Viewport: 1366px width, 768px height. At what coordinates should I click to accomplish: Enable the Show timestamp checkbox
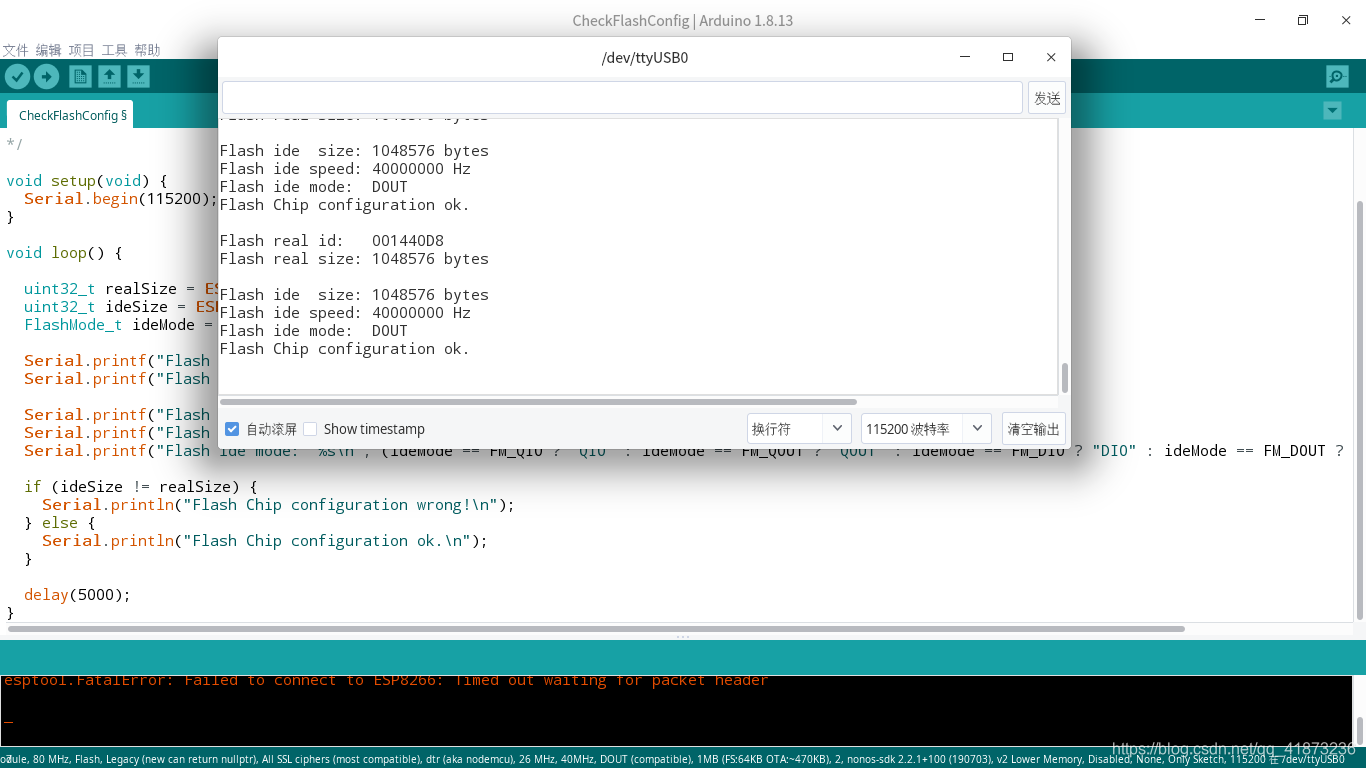310,429
